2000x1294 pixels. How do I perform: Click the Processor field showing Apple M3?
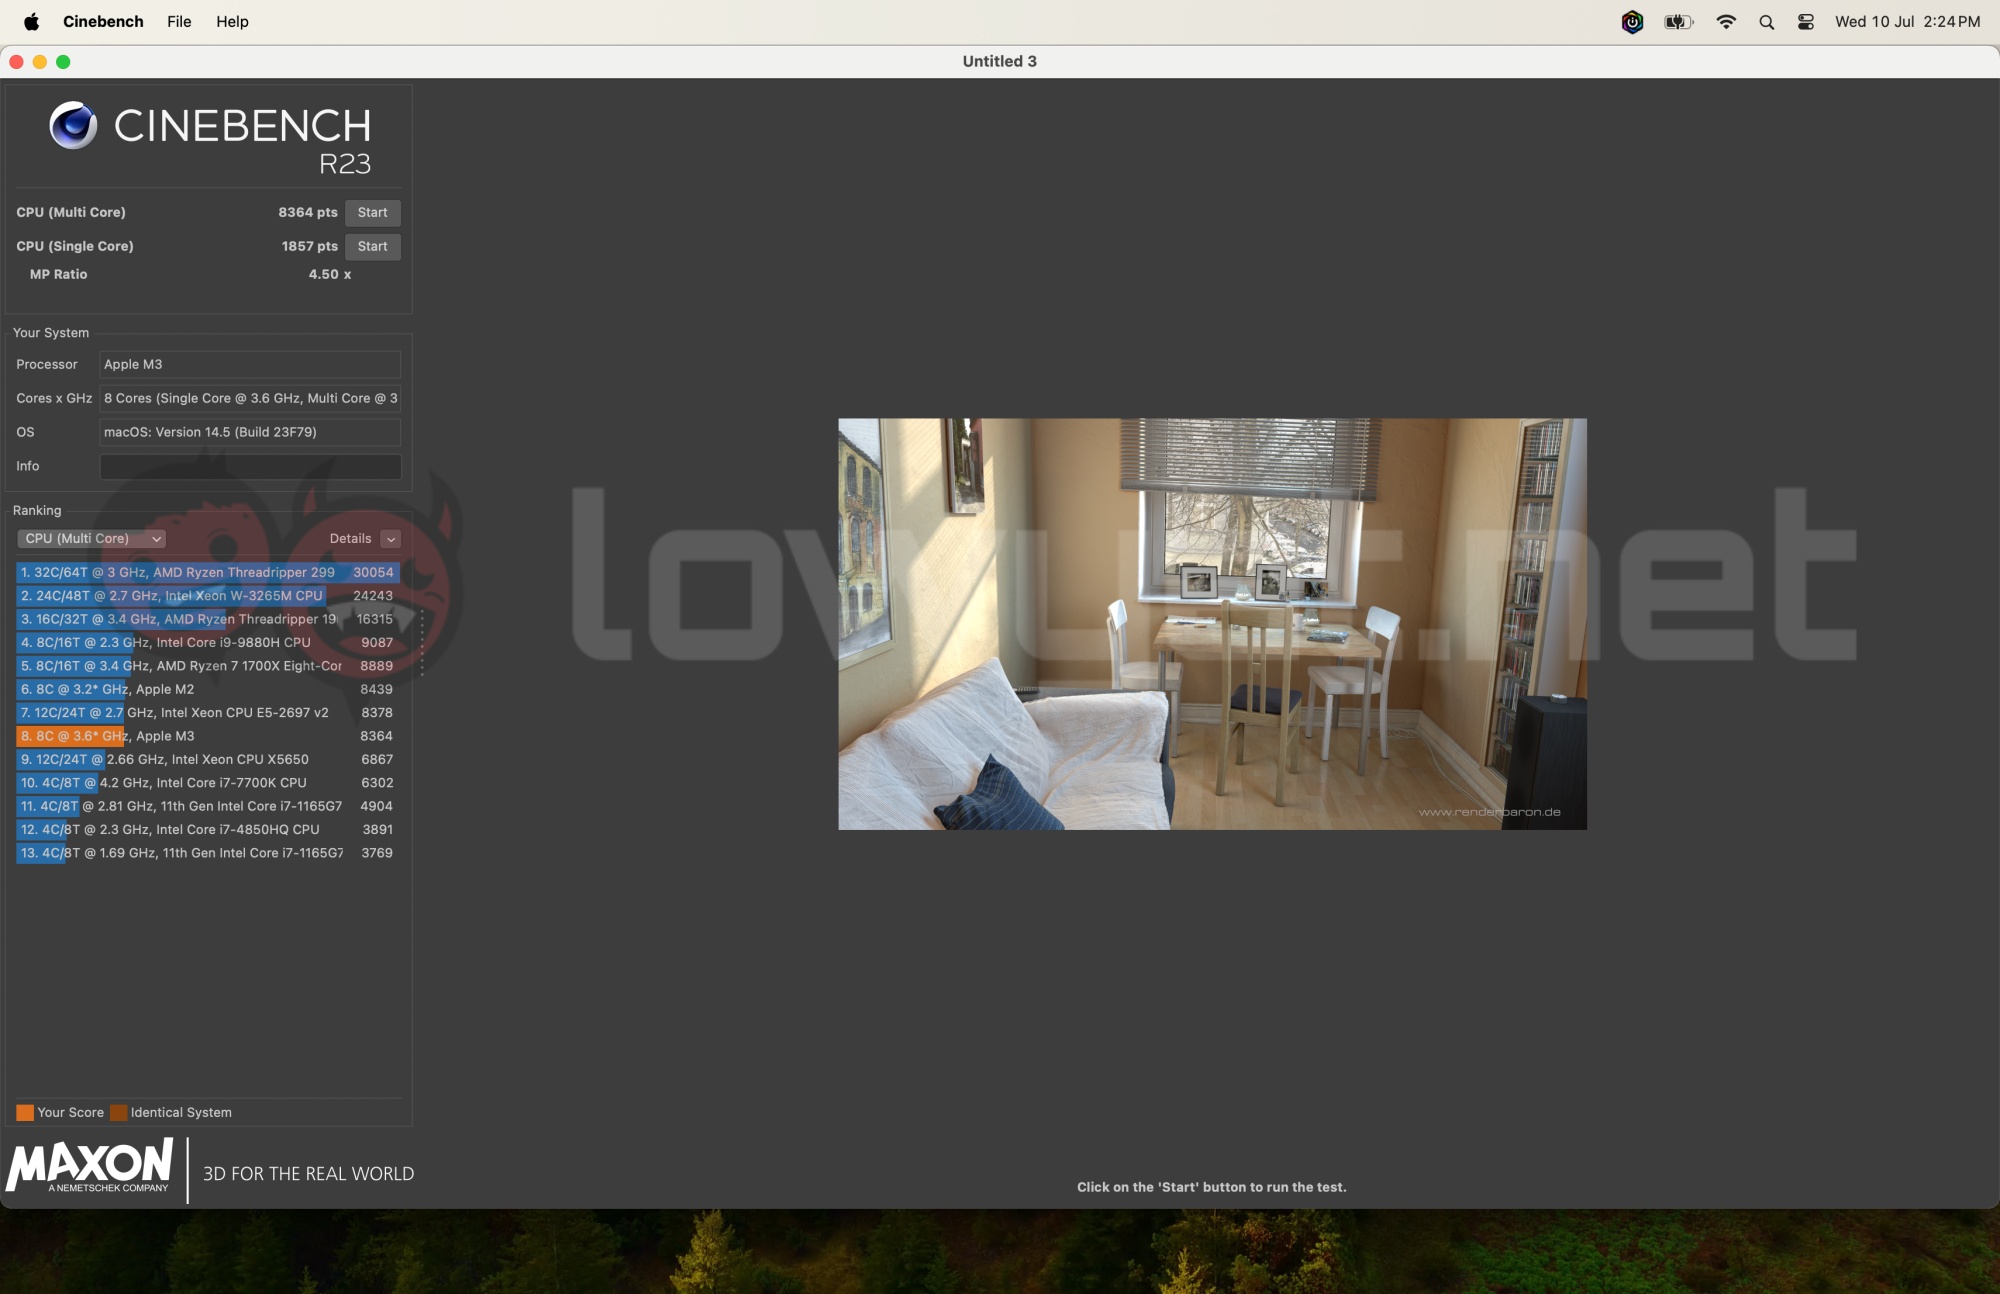tap(250, 364)
